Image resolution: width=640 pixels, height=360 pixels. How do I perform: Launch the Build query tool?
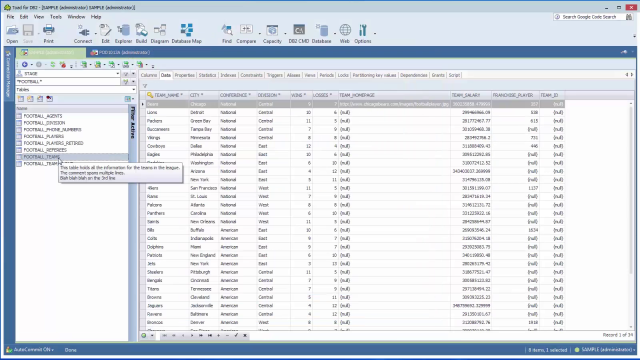[141, 33]
